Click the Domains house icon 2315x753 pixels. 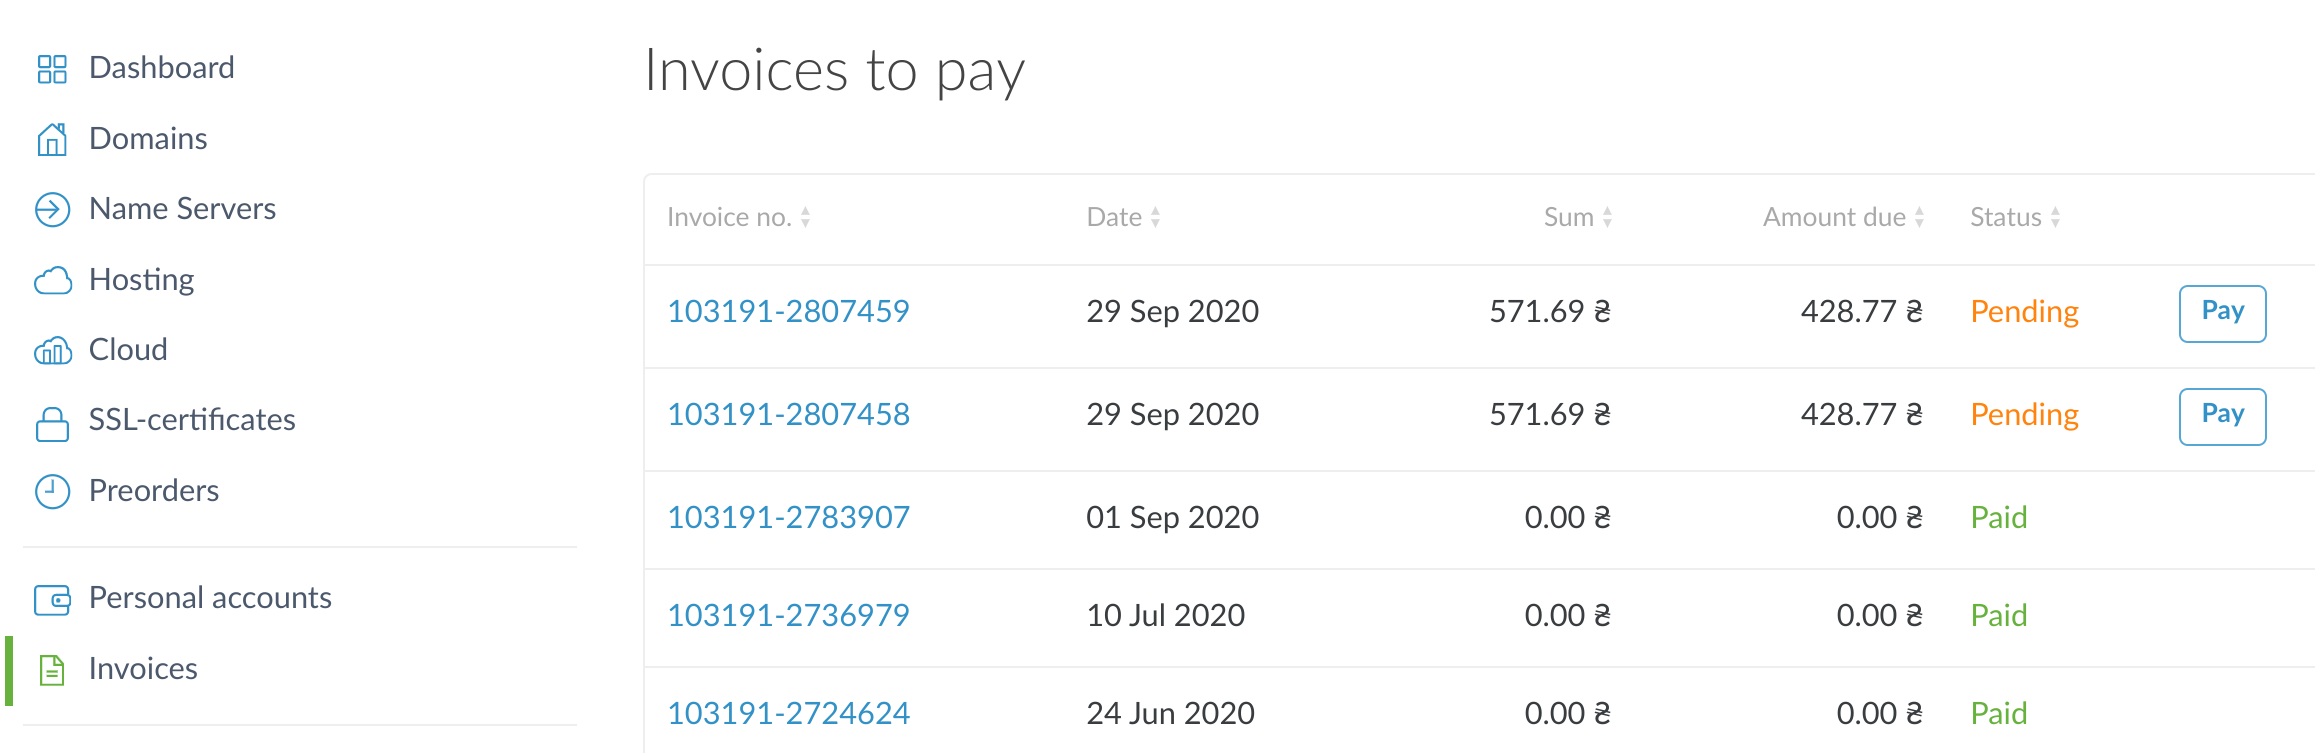[52, 139]
